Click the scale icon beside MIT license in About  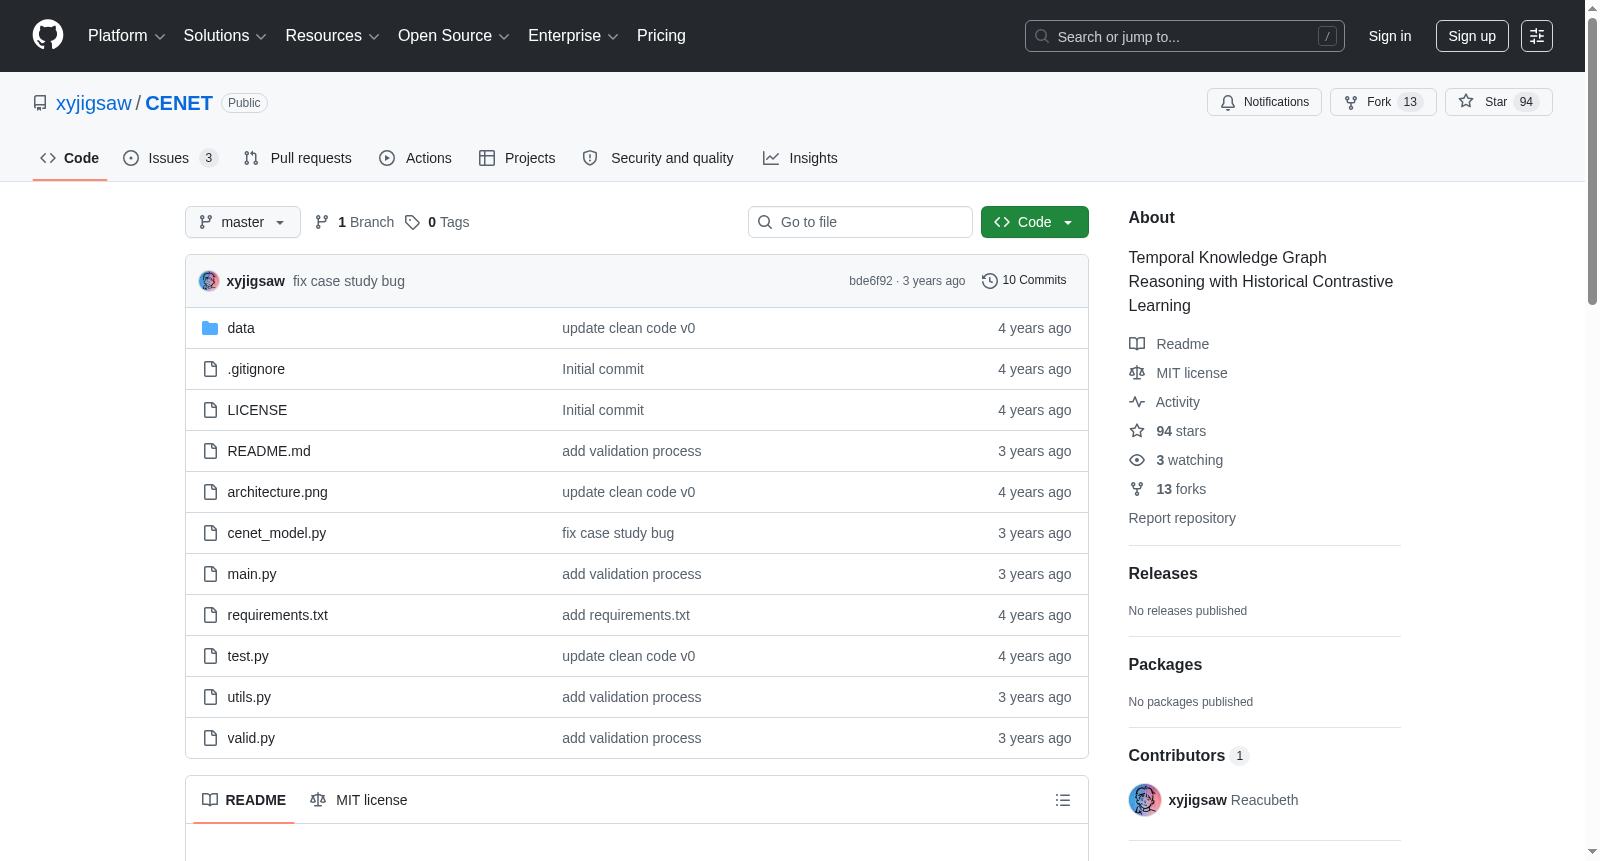[x=1137, y=373]
